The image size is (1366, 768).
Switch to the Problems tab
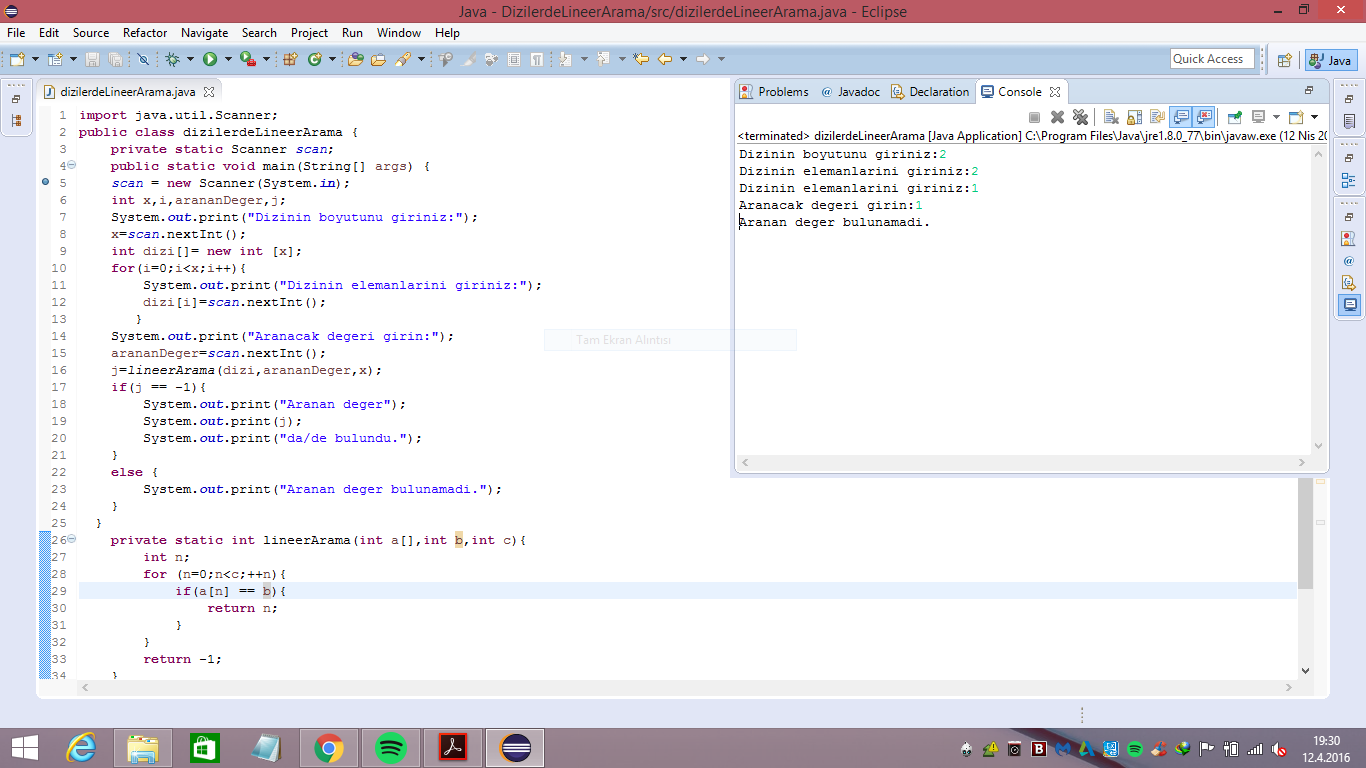click(774, 92)
